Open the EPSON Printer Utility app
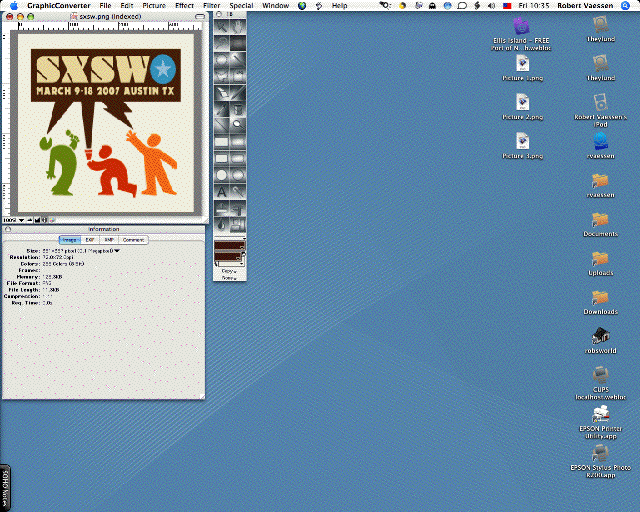640x512 pixels. (600, 412)
